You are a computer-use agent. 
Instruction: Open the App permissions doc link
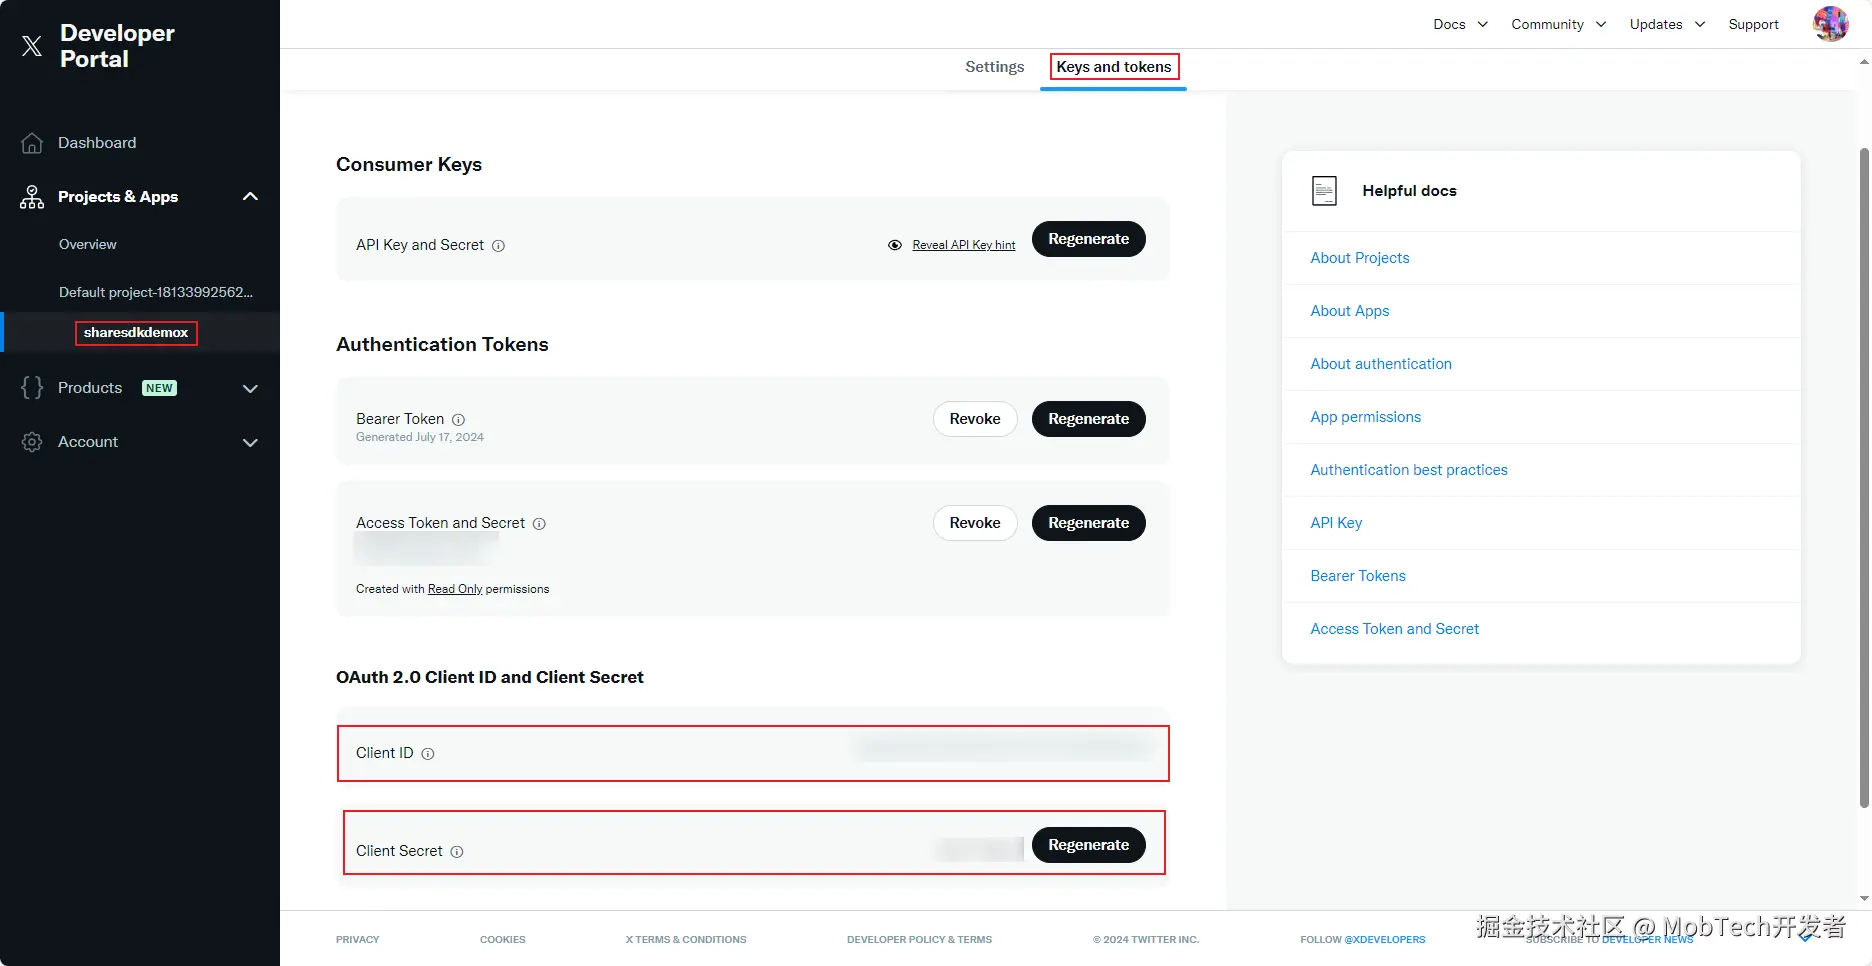tap(1366, 417)
